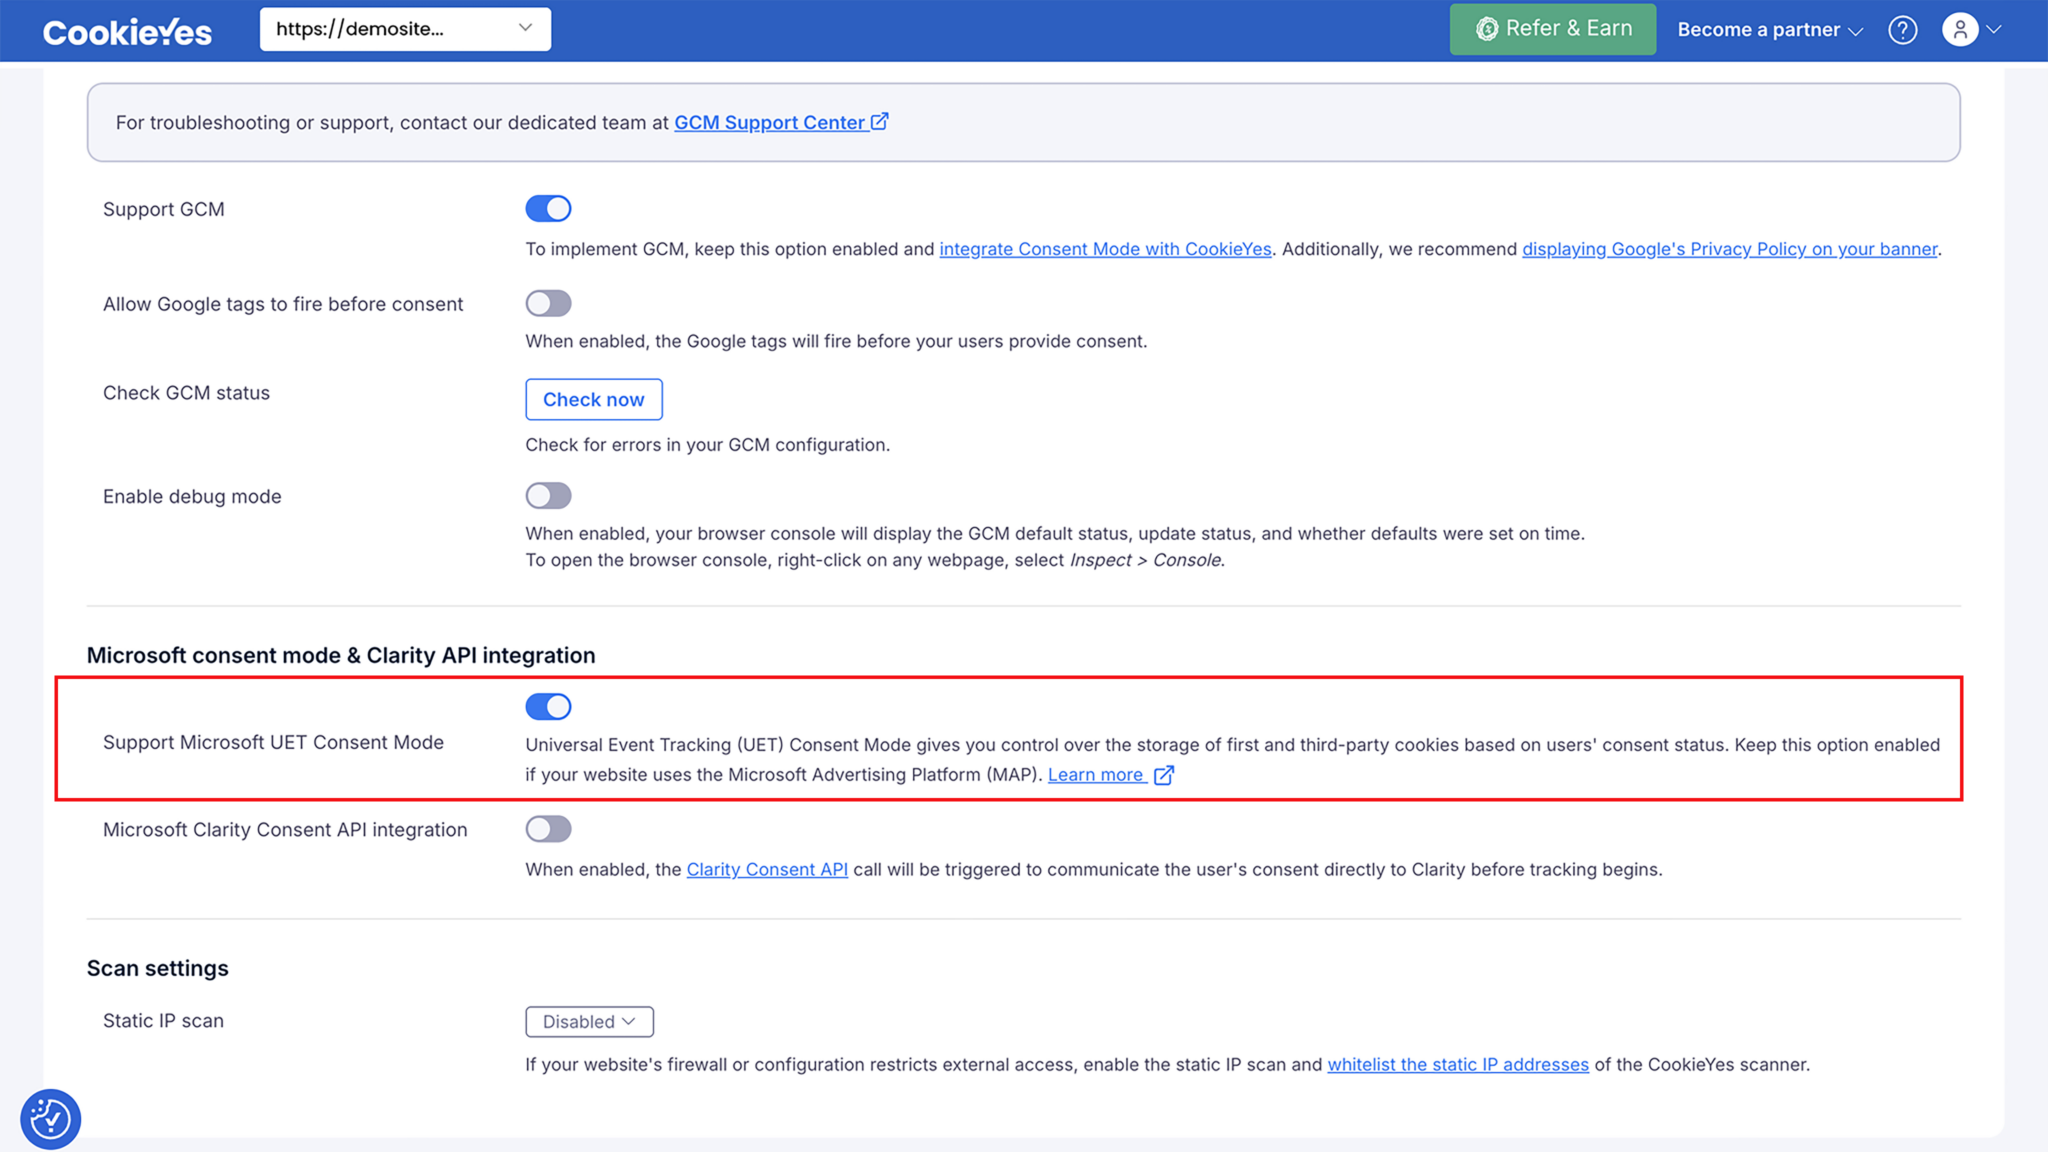Expand the account menu chevron
This screenshot has width=2048, height=1152.
coord(1994,29)
